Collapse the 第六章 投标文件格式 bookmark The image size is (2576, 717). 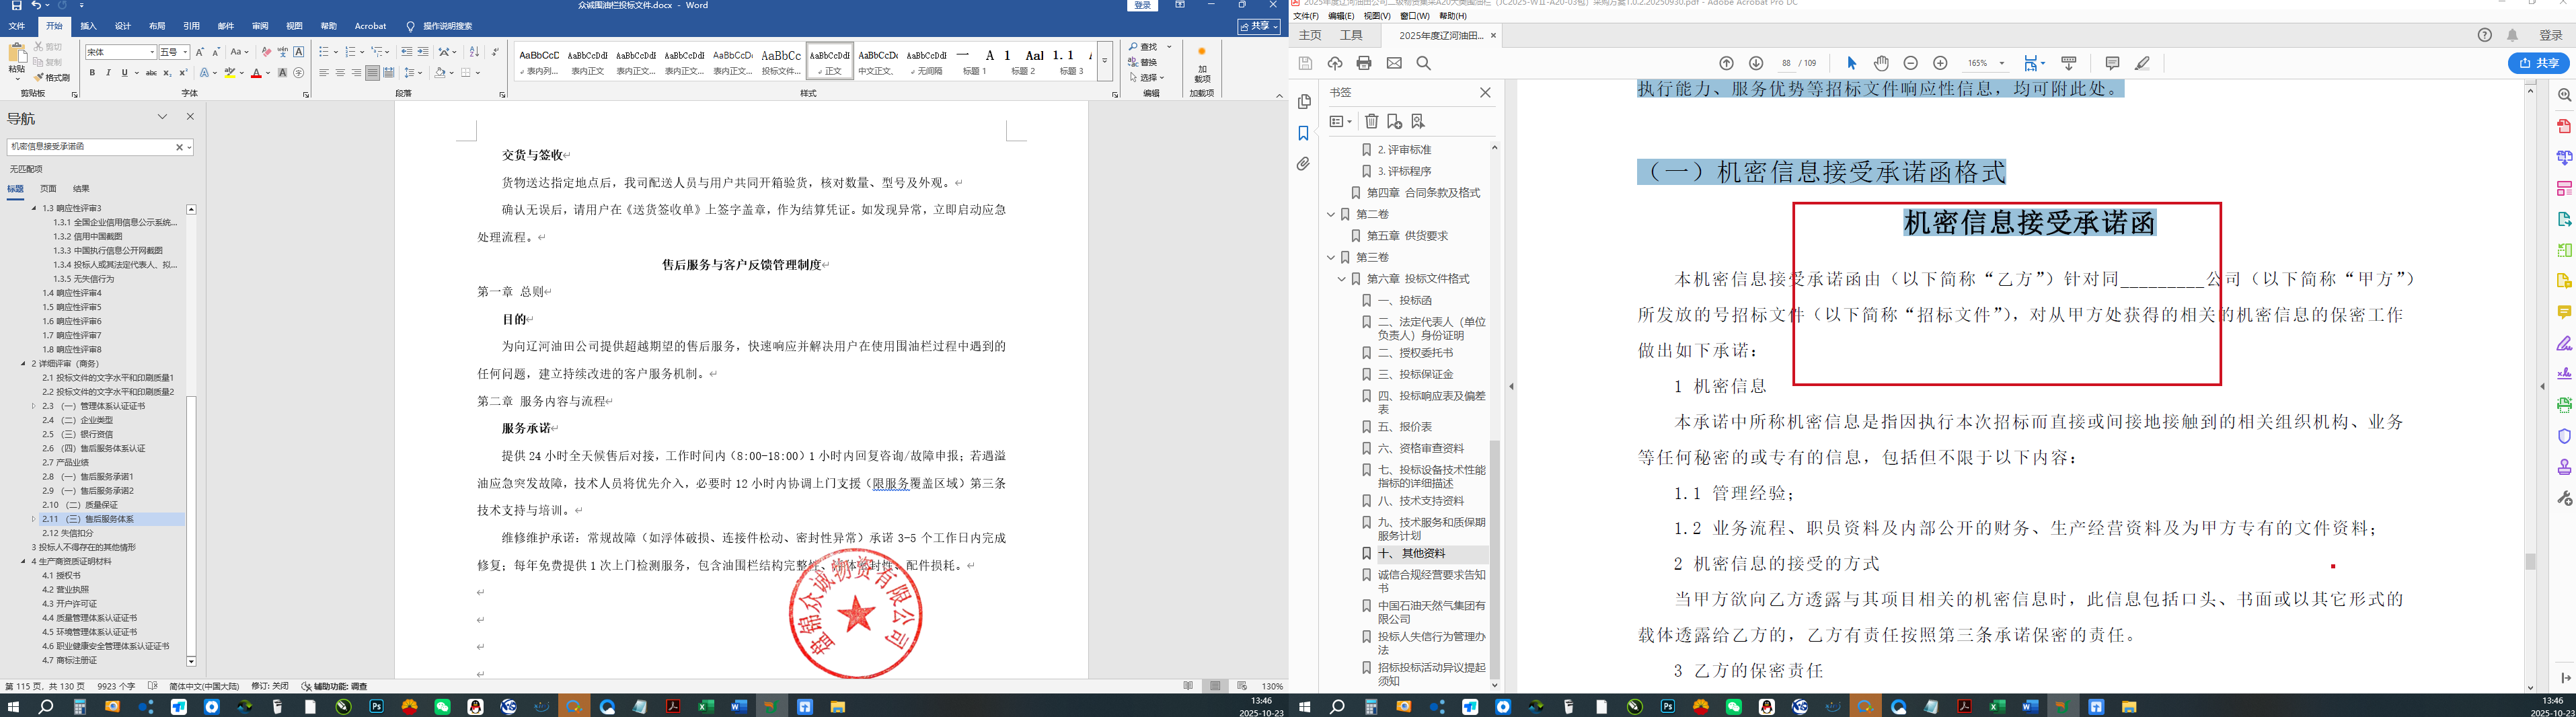point(1342,279)
